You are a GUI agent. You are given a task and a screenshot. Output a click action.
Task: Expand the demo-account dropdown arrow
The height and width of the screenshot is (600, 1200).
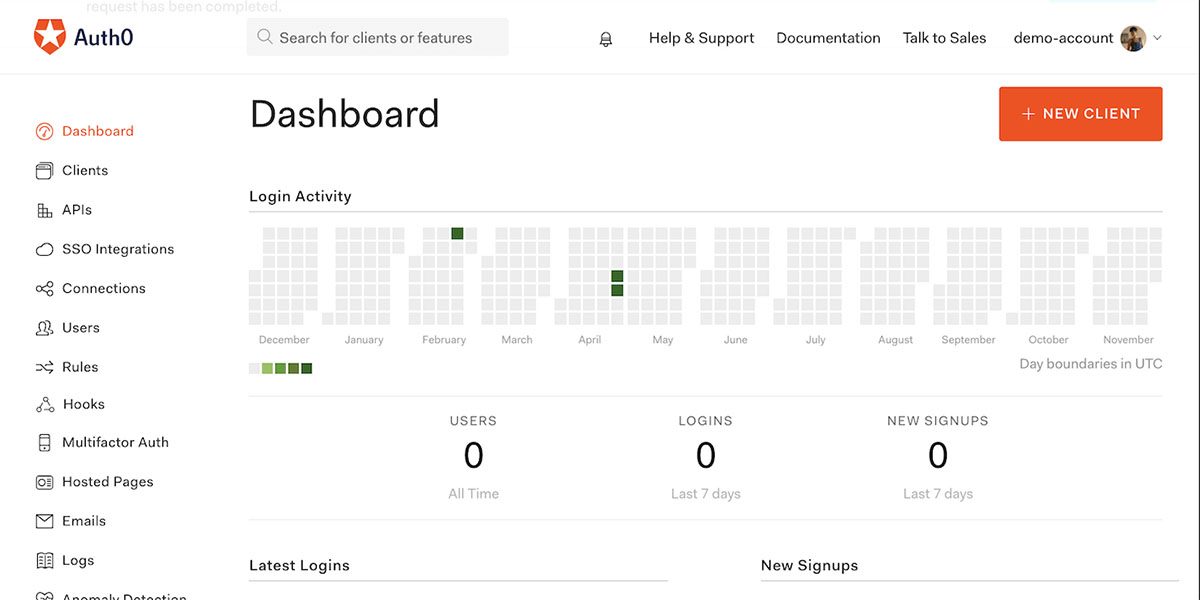(x=1158, y=38)
